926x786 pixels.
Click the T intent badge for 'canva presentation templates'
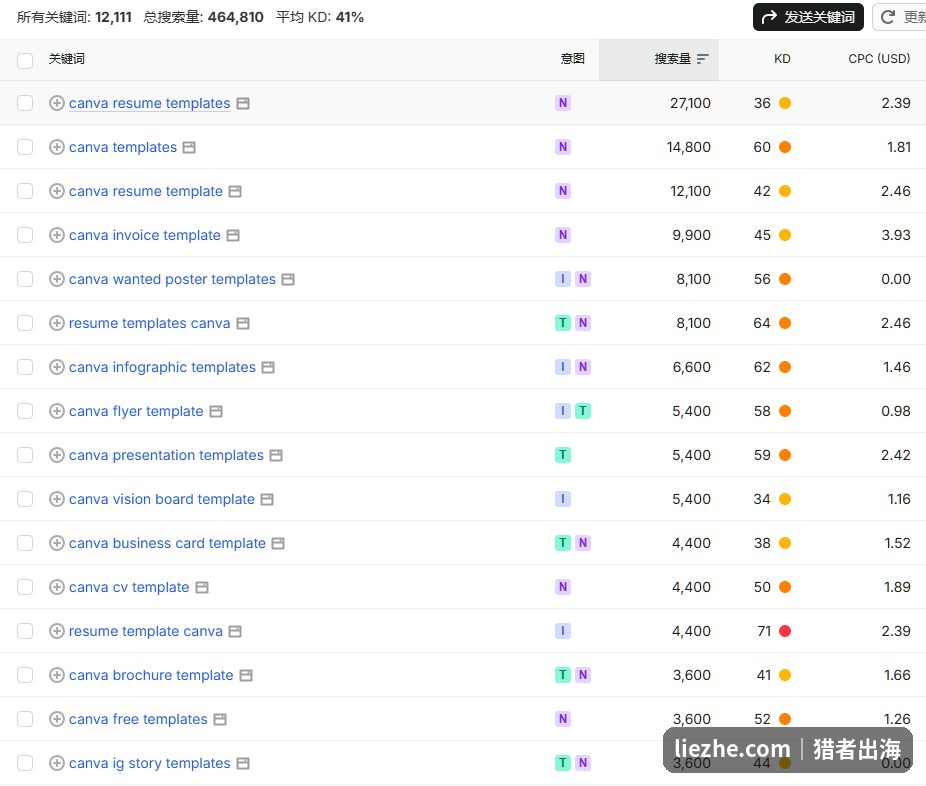pyautogui.click(x=563, y=455)
